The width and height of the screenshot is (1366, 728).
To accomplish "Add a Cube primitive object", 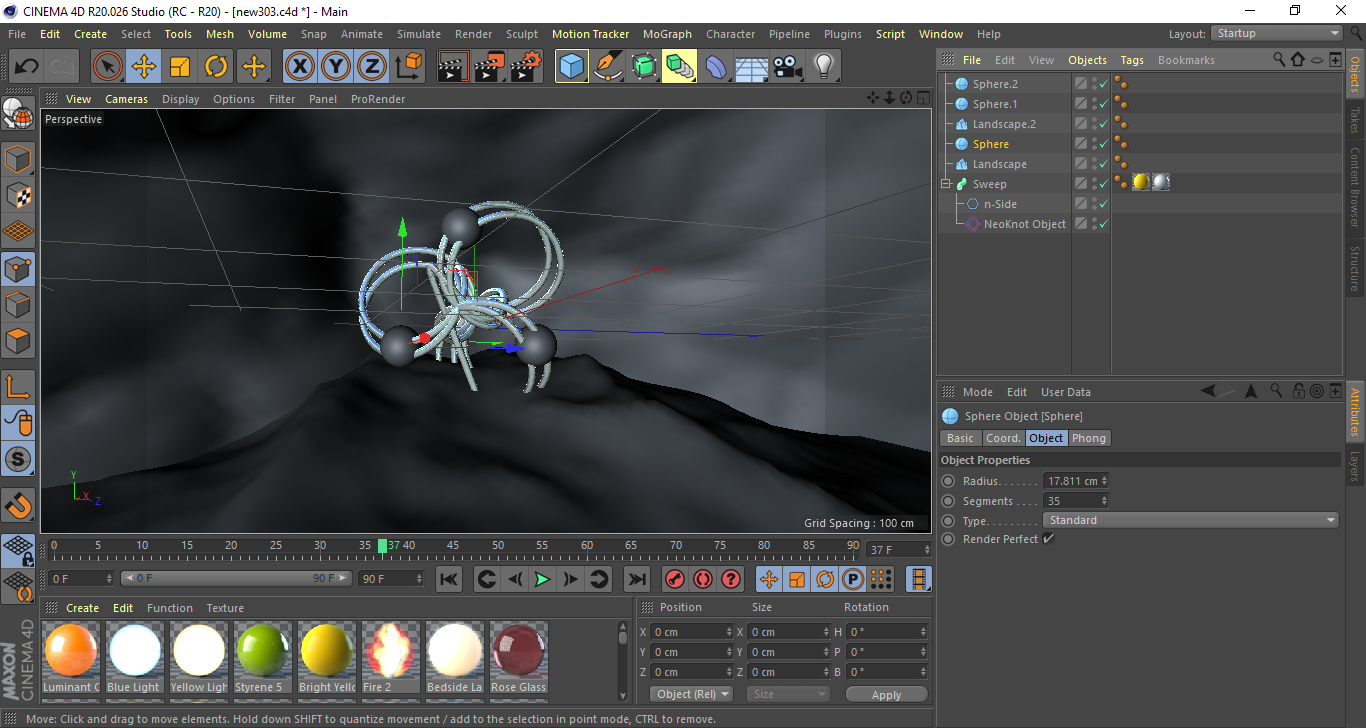I will (x=572, y=67).
